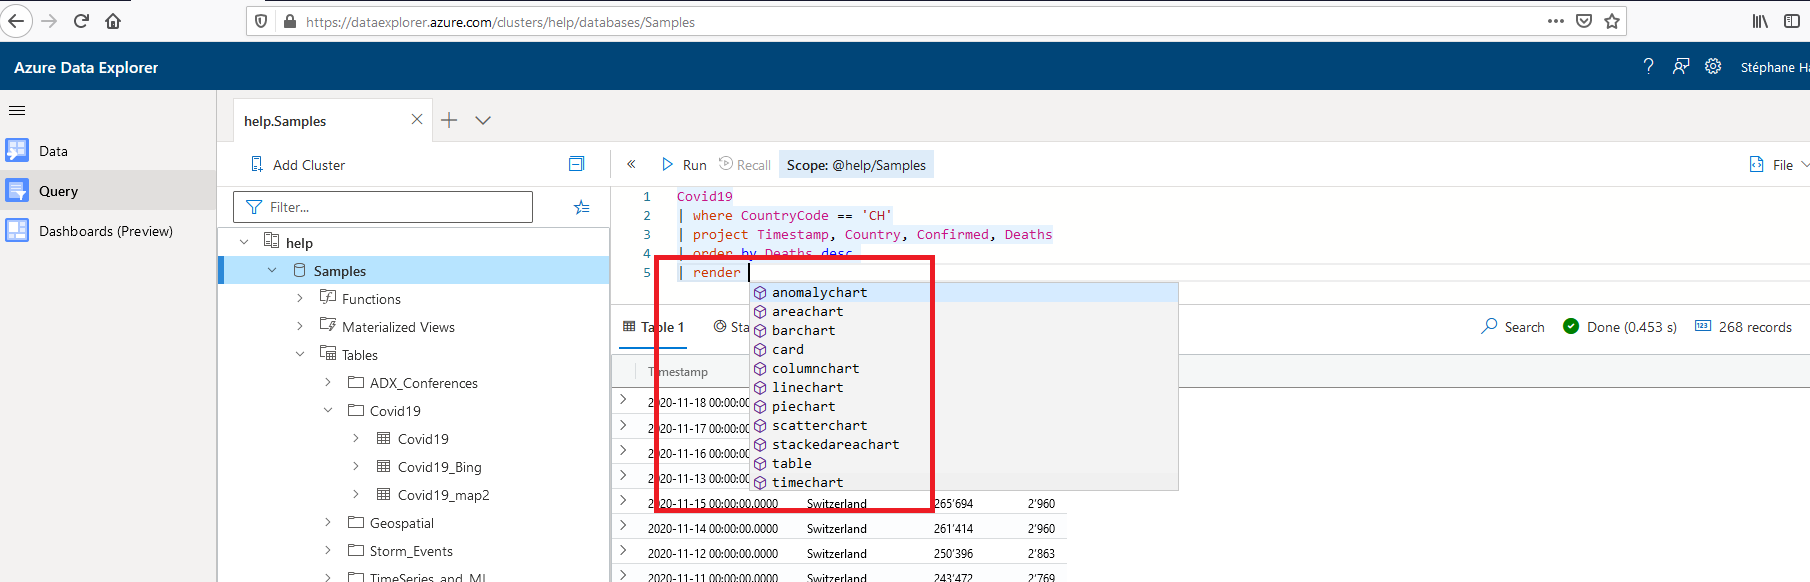The width and height of the screenshot is (1810, 582).
Task: Focus the Filter input field
Action: [383, 207]
